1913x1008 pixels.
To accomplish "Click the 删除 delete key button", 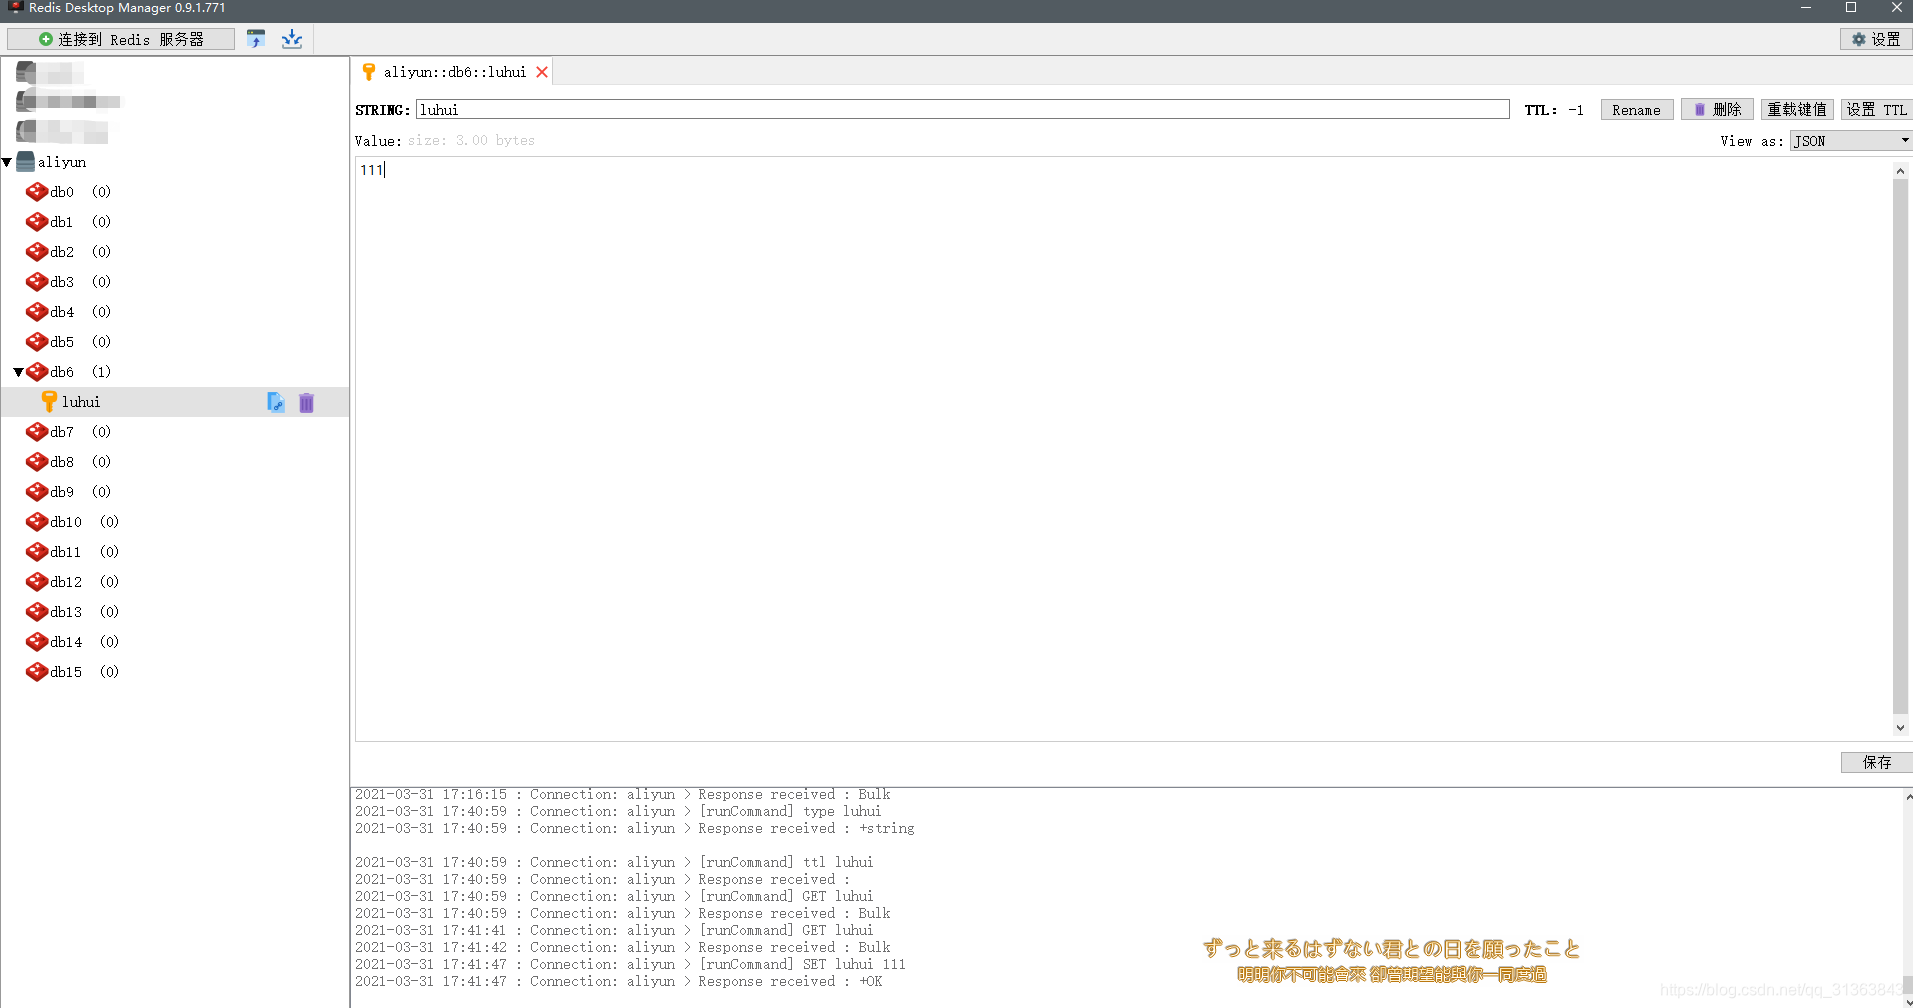I will 1717,110.
